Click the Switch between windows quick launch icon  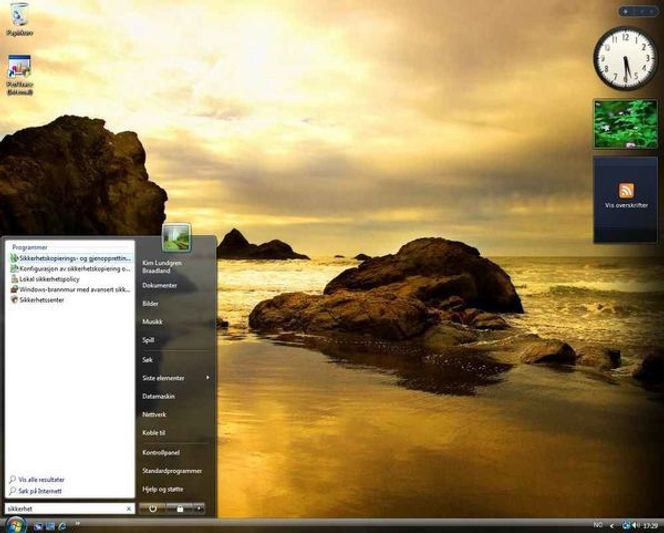(50, 526)
